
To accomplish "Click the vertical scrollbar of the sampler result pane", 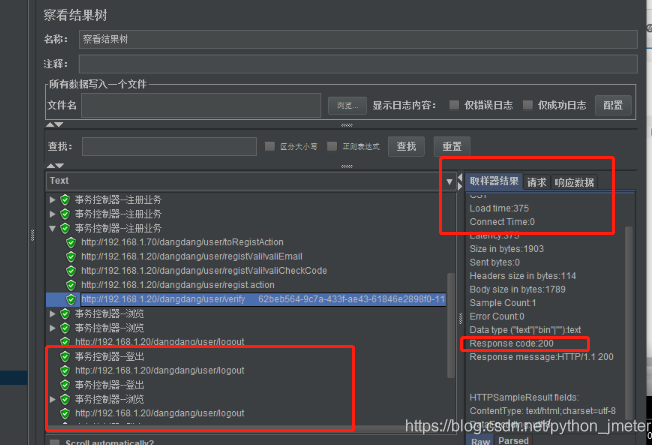I will [628, 321].
